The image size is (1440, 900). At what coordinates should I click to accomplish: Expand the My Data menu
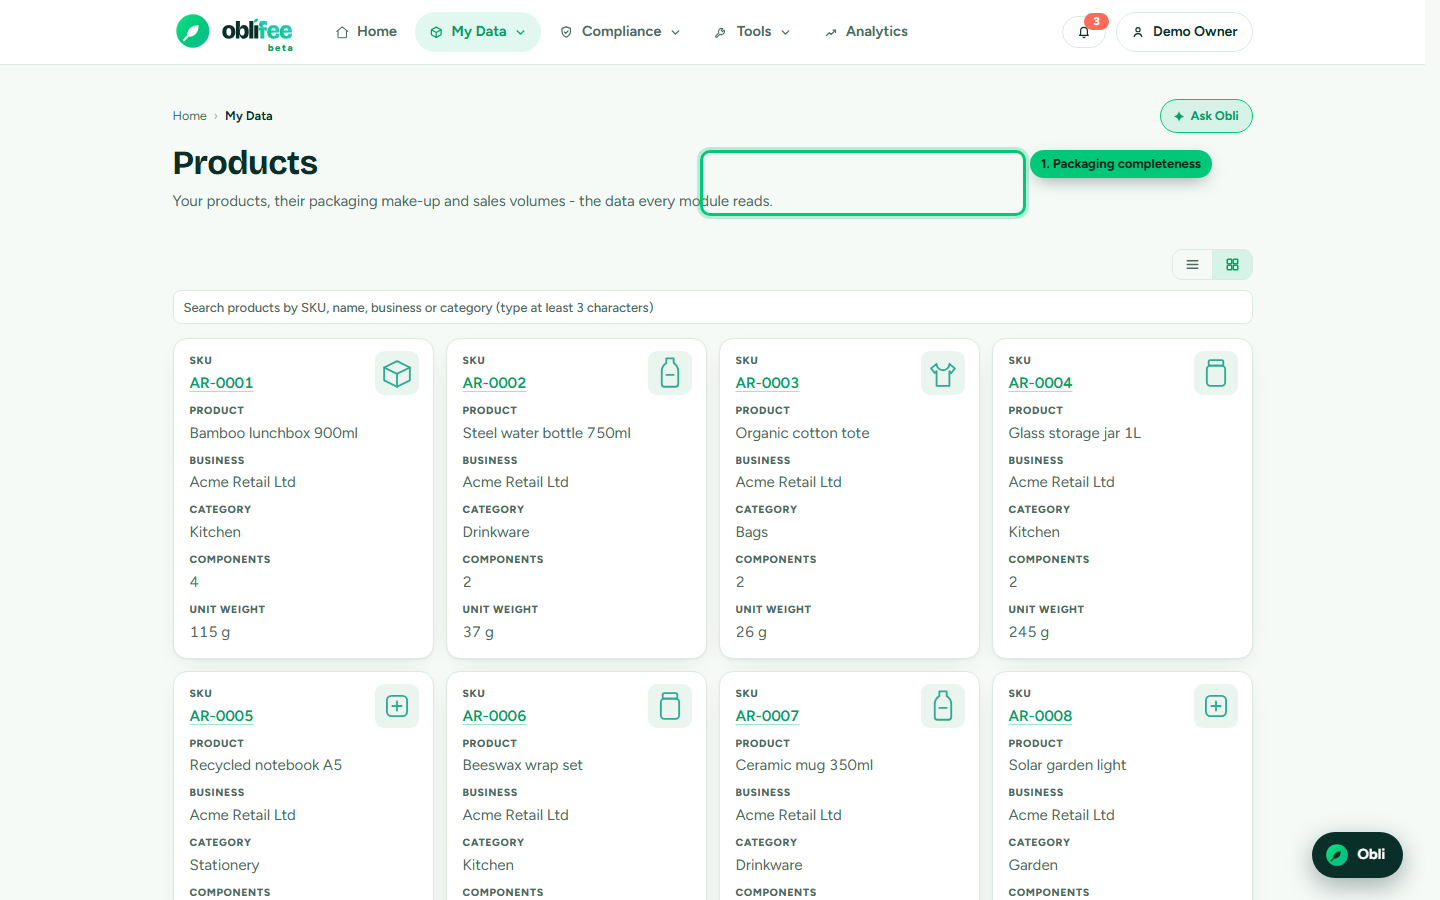click(478, 32)
